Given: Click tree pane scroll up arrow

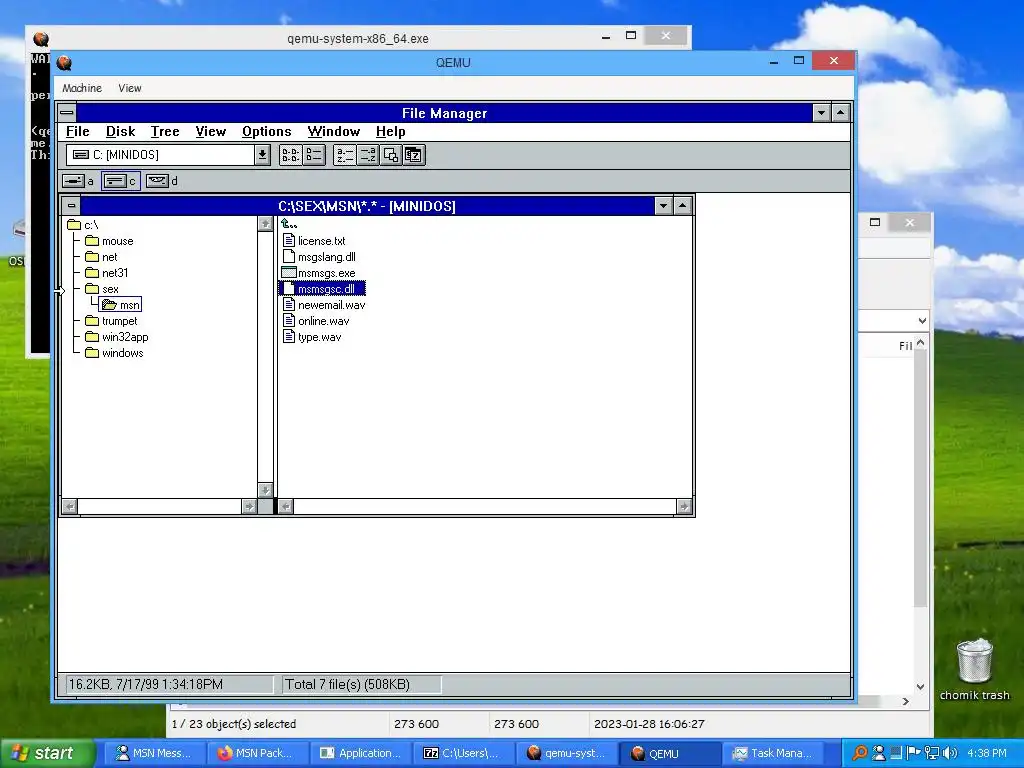Looking at the screenshot, I should point(265,224).
